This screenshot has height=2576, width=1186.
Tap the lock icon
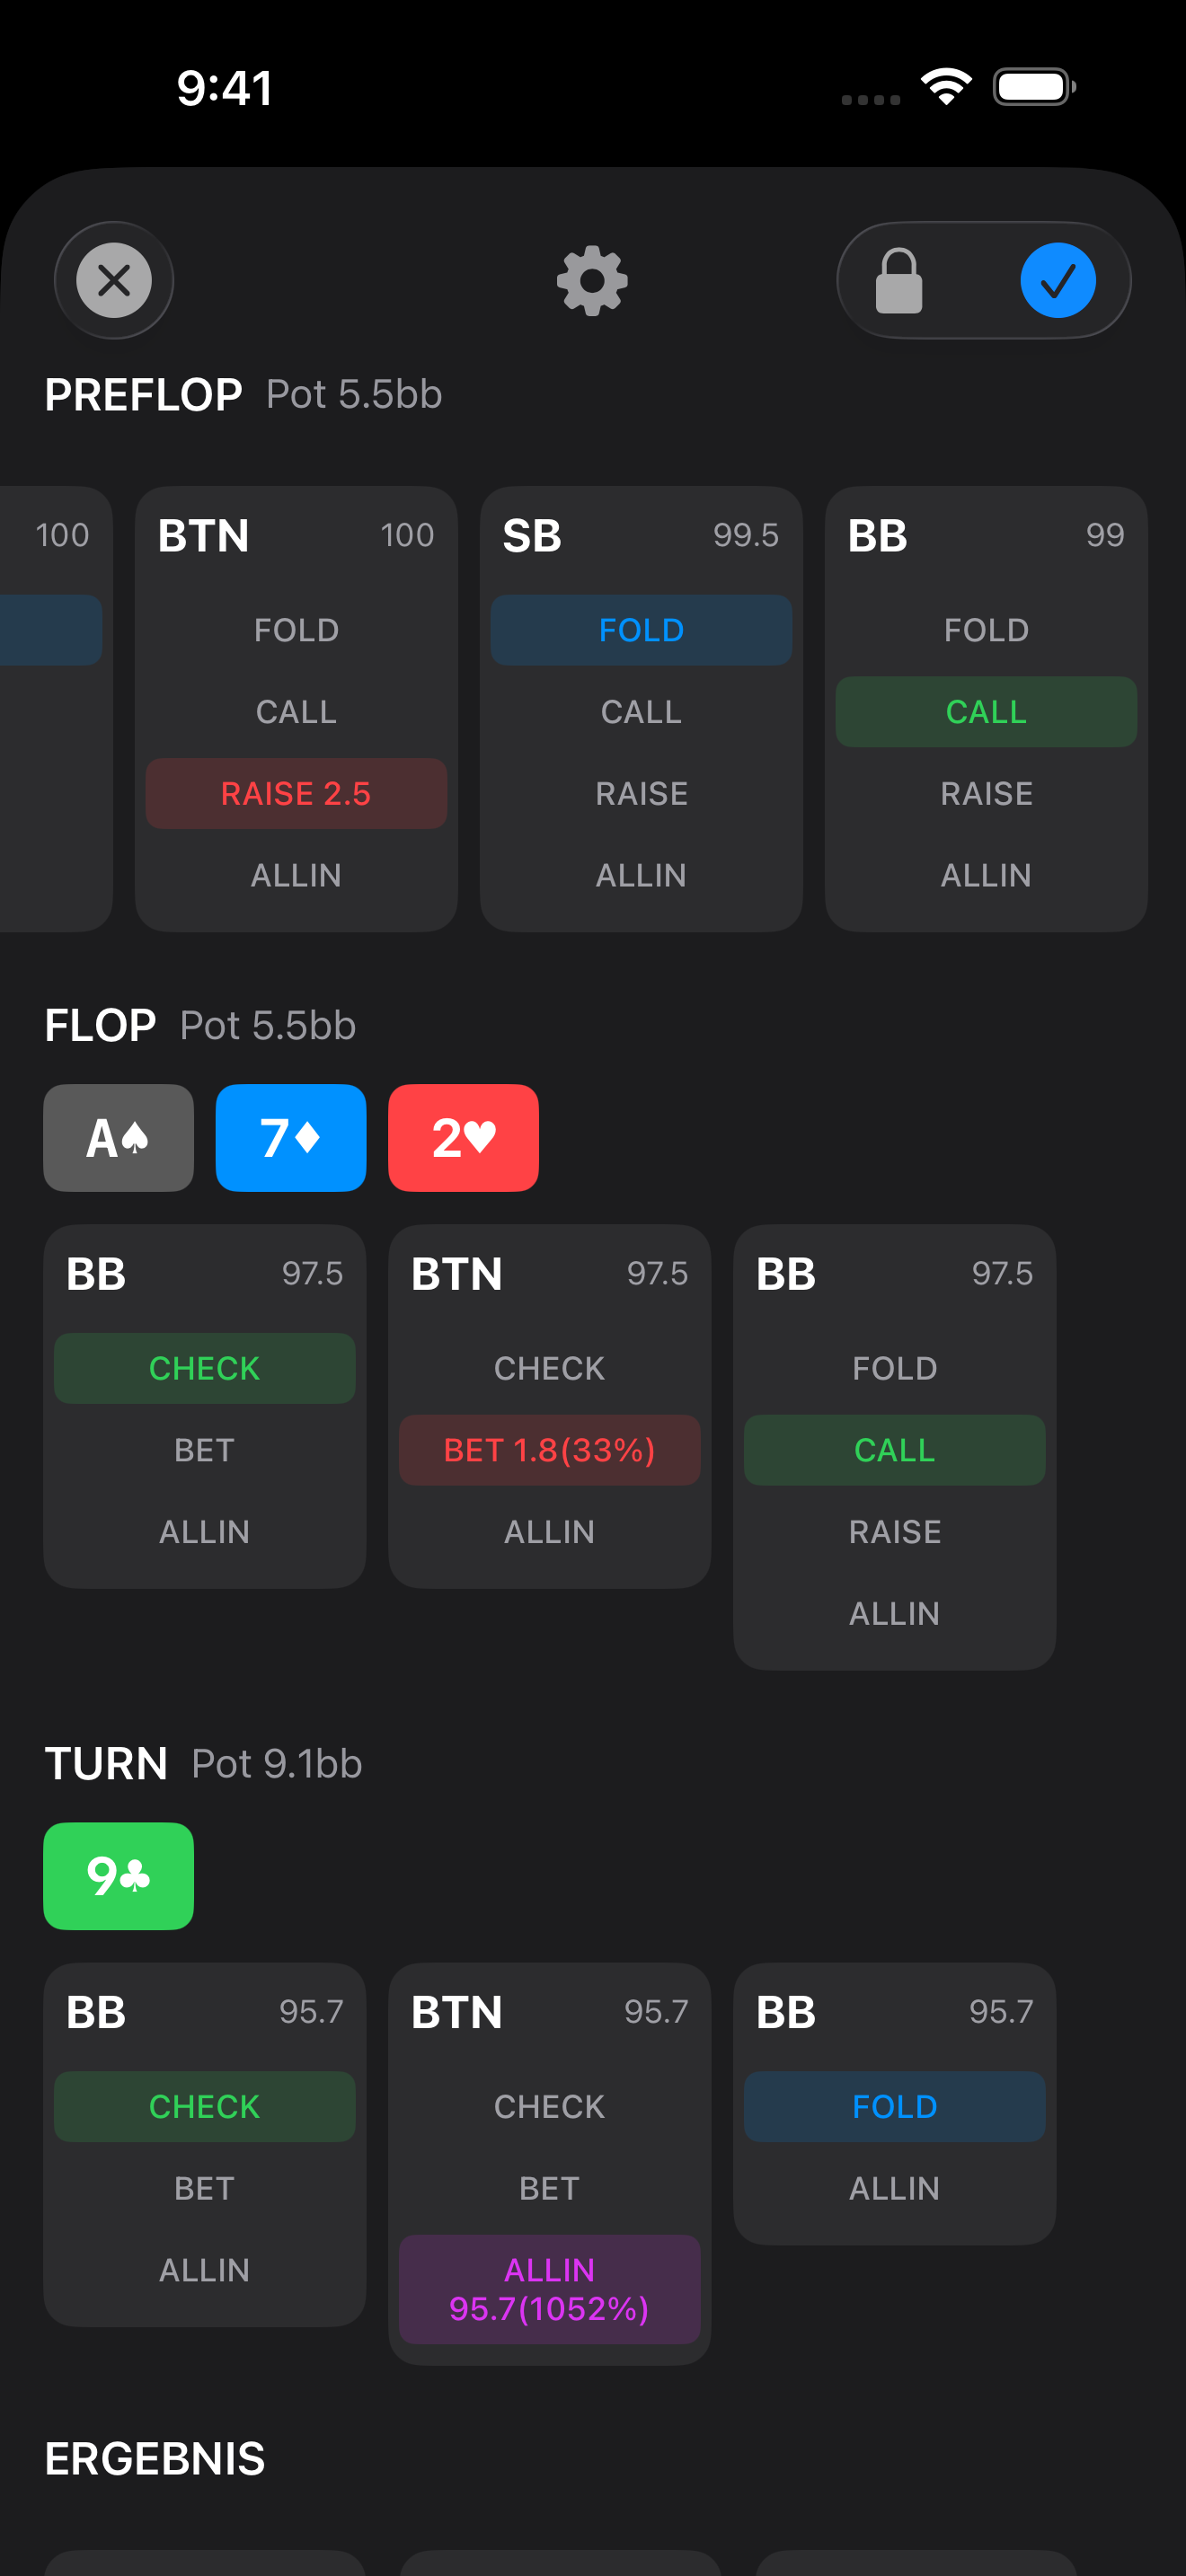point(898,281)
